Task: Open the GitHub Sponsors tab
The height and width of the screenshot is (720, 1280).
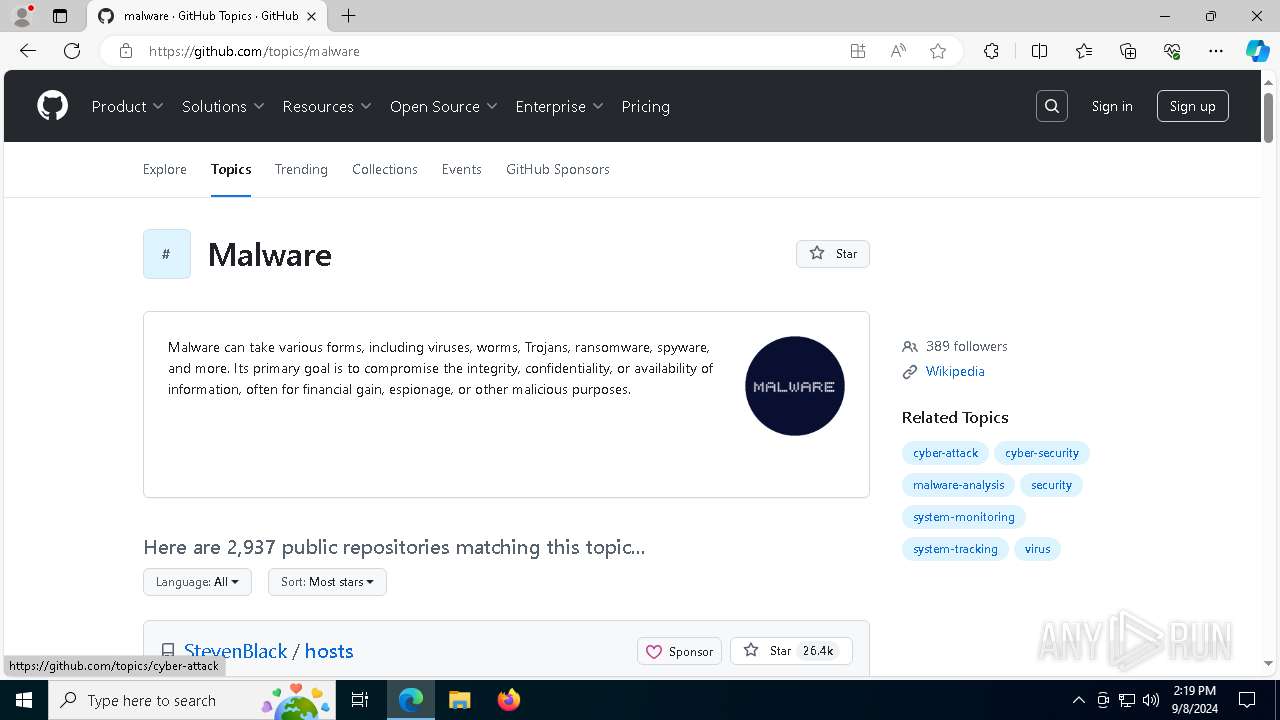Action: pos(558,169)
